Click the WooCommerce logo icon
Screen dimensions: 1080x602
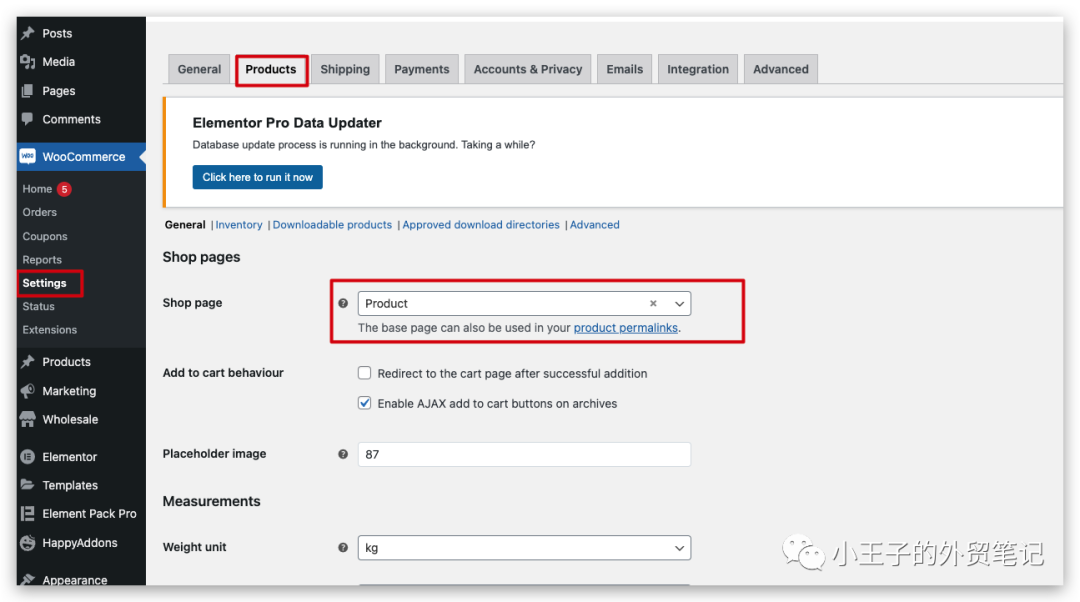(28, 156)
